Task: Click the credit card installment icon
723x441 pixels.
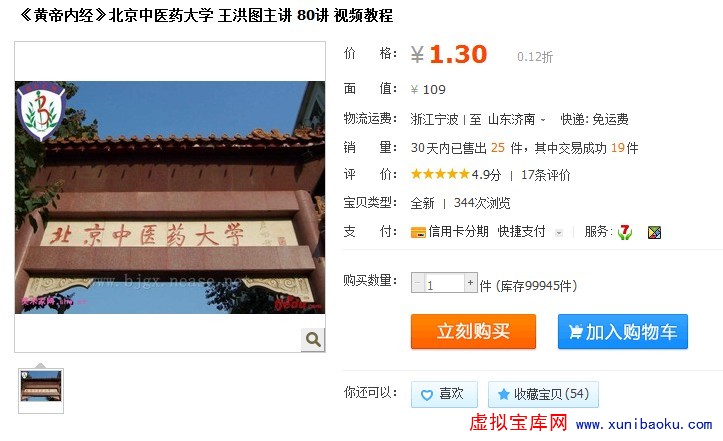Action: (418, 232)
